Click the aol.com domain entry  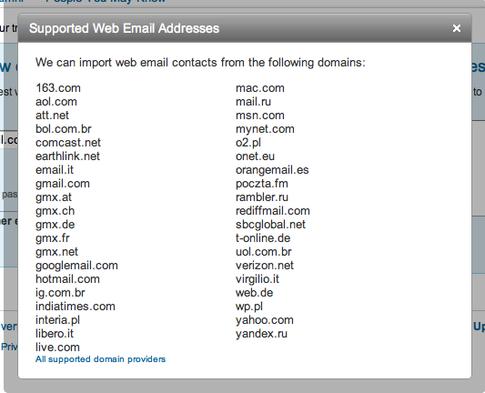click(56, 102)
